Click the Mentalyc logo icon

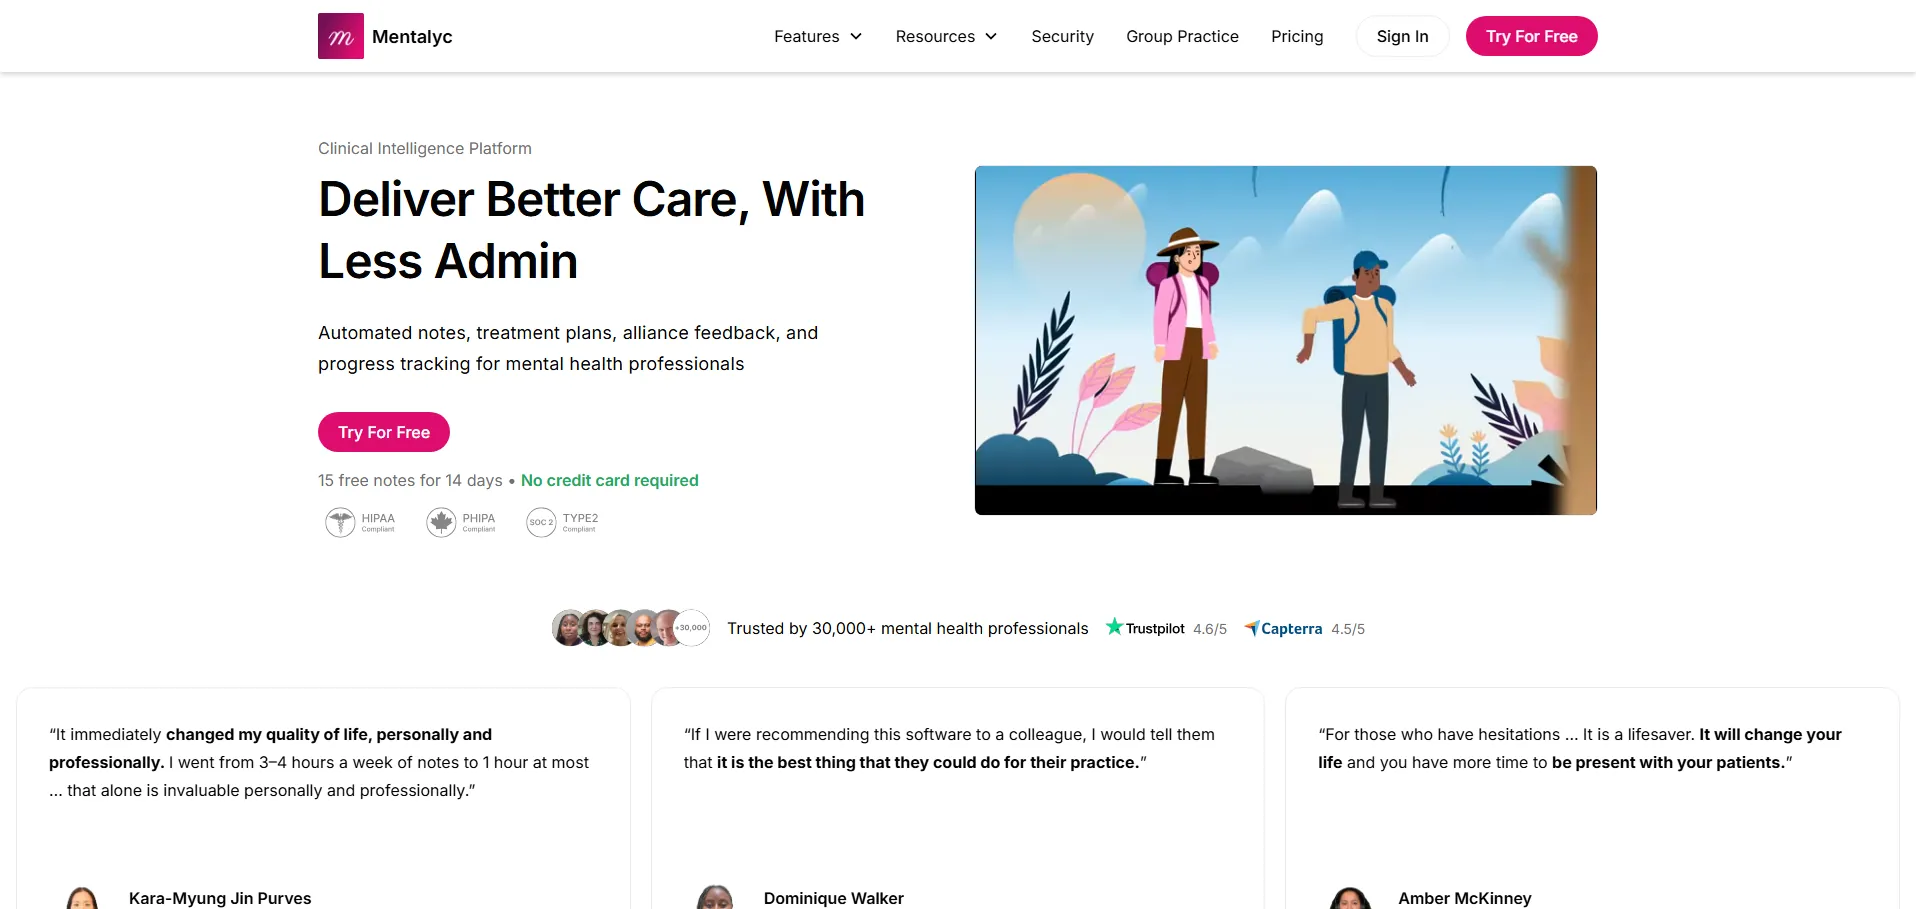coord(340,36)
